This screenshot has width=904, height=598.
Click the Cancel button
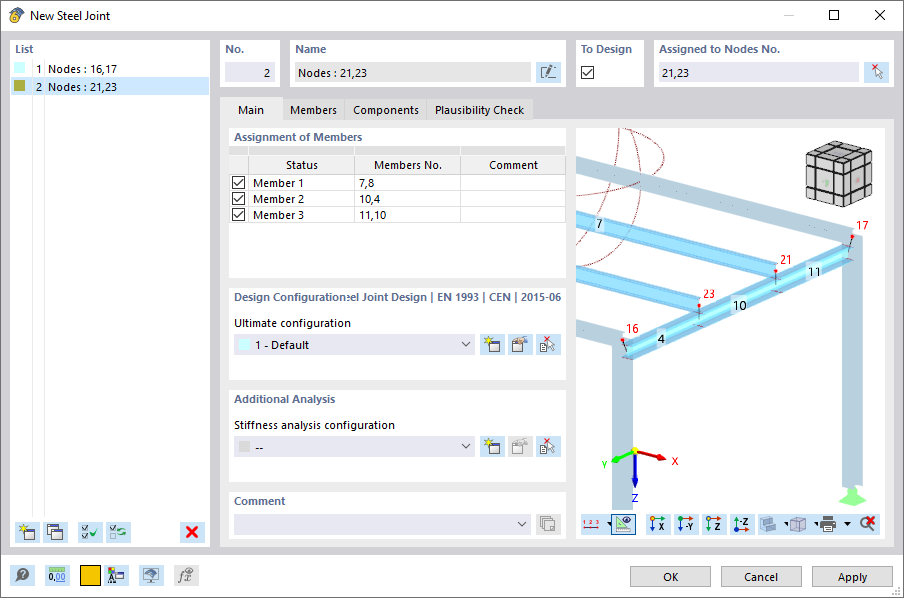[761, 577]
